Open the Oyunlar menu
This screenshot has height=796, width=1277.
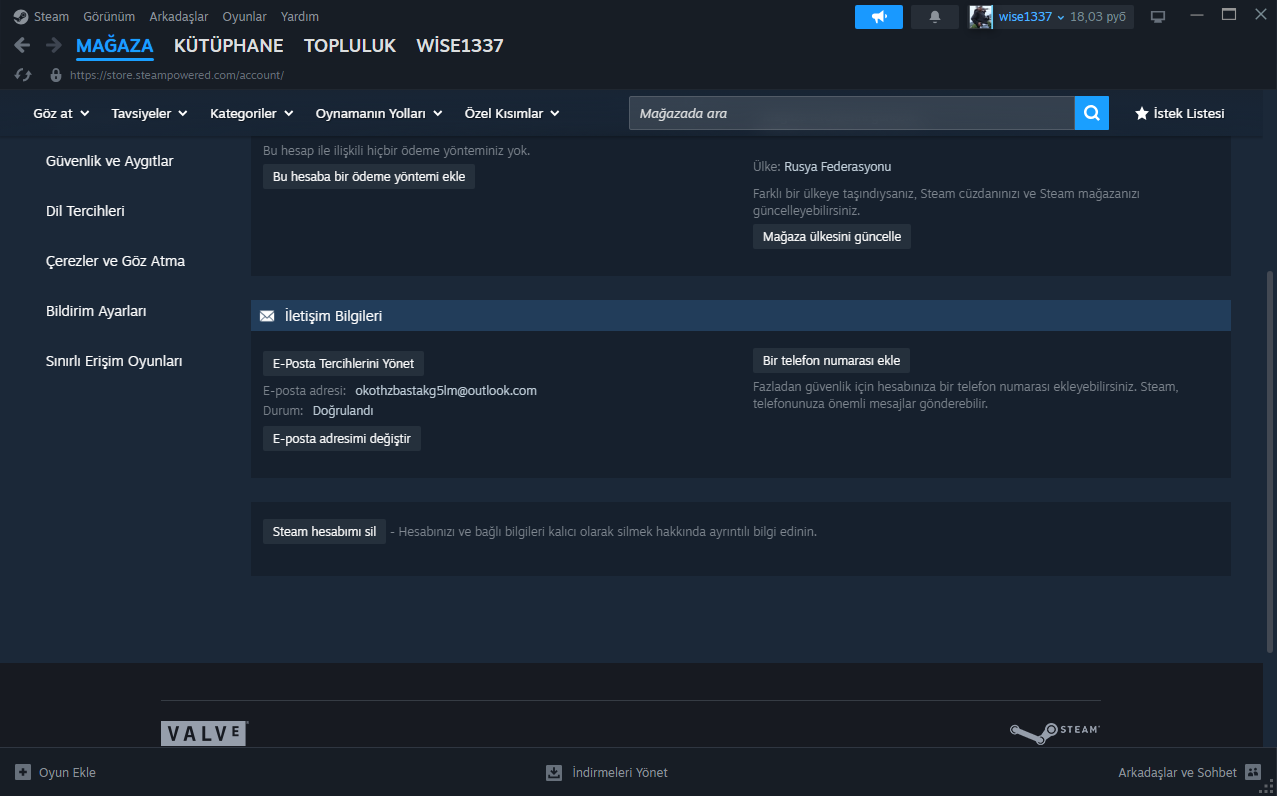tap(245, 17)
